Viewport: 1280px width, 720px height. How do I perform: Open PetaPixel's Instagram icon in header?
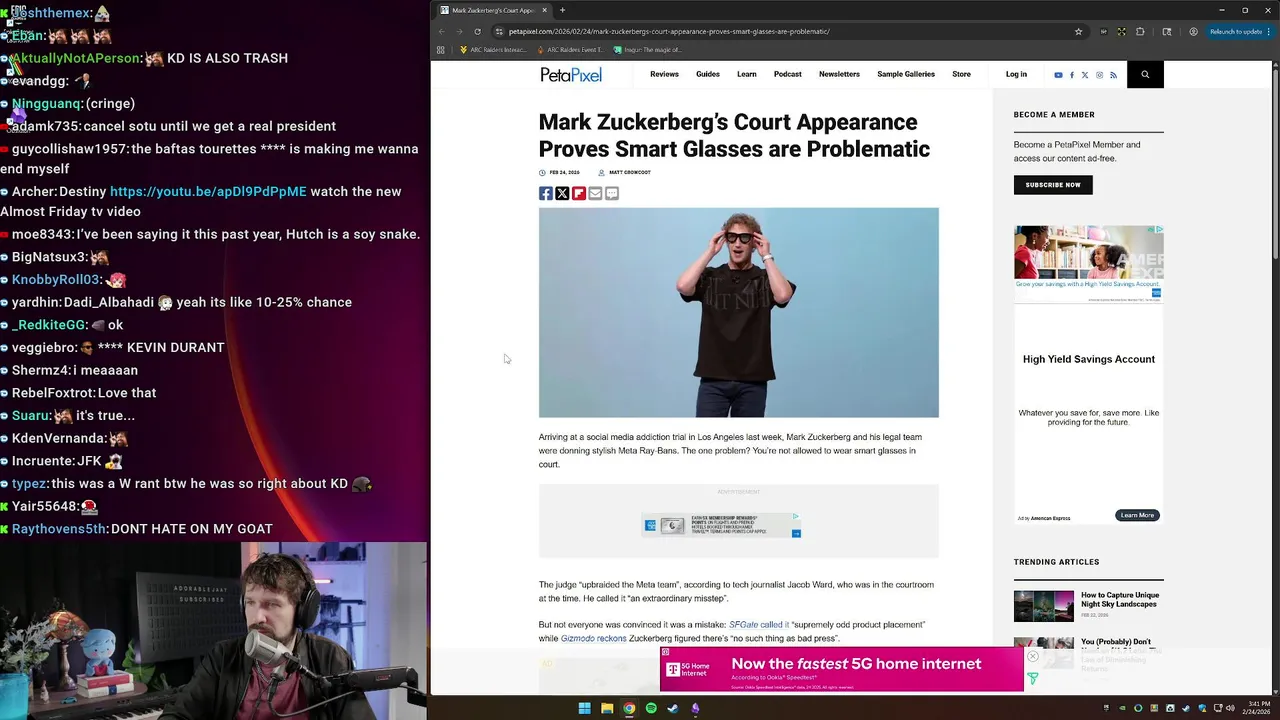(1099, 75)
